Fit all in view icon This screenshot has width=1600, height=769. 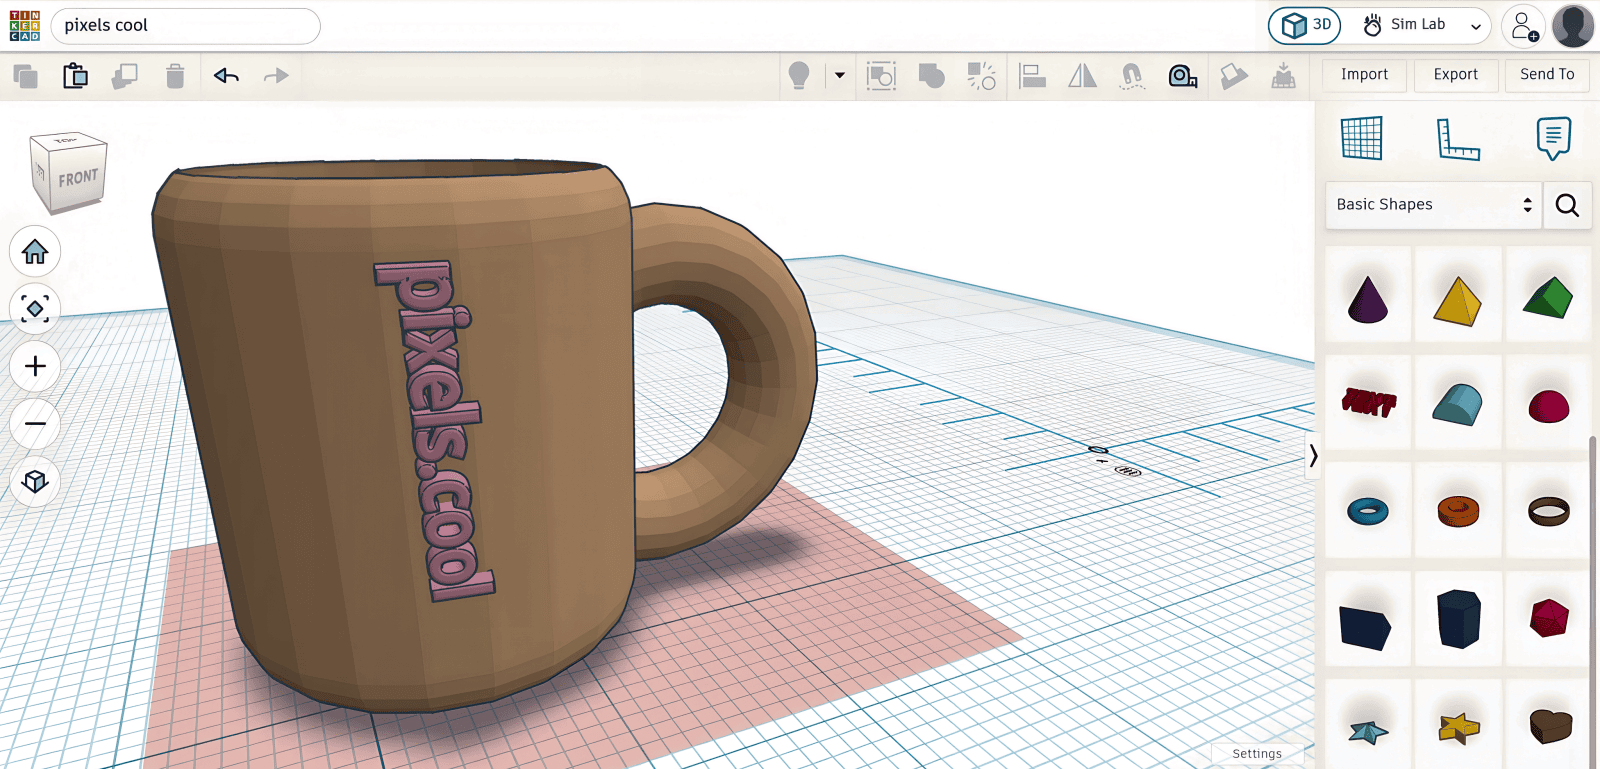coord(35,309)
